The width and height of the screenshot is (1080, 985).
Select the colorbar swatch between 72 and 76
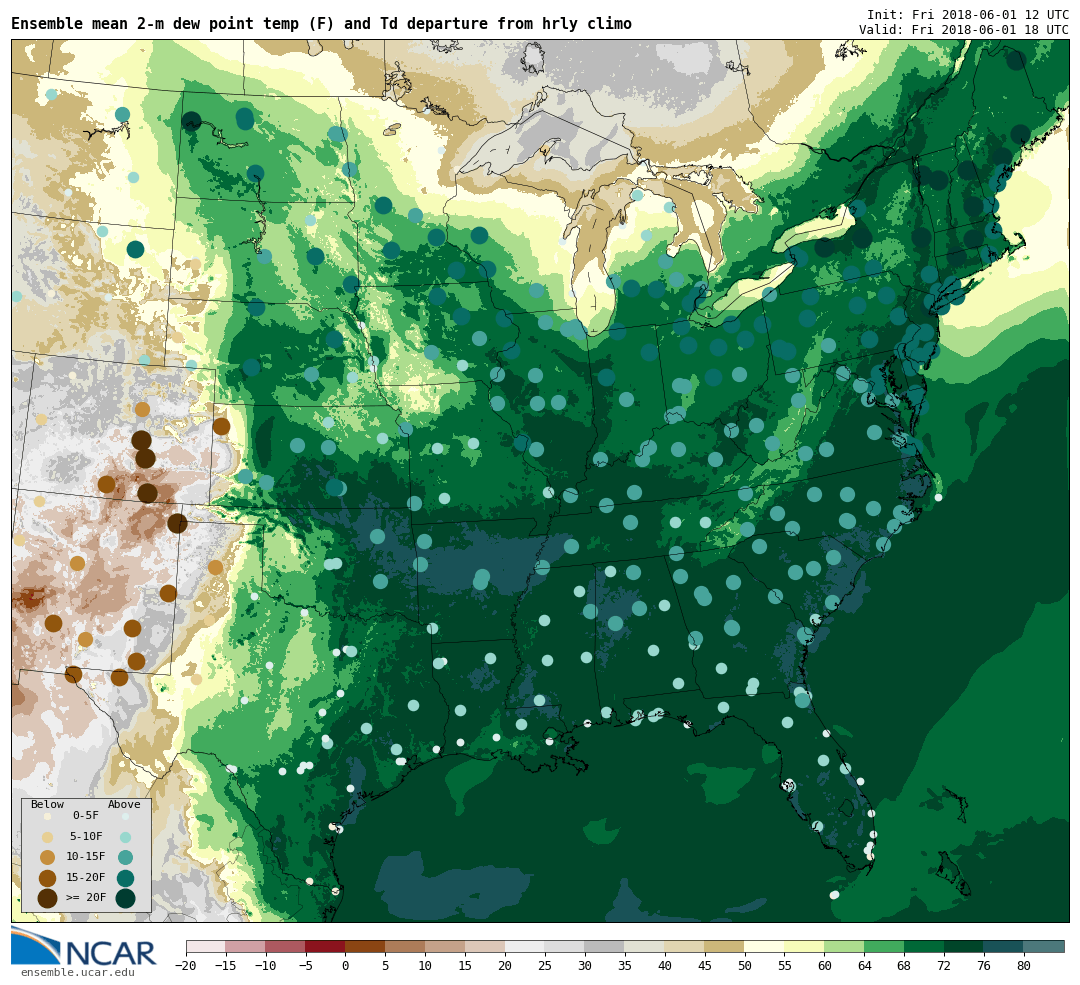point(963,946)
